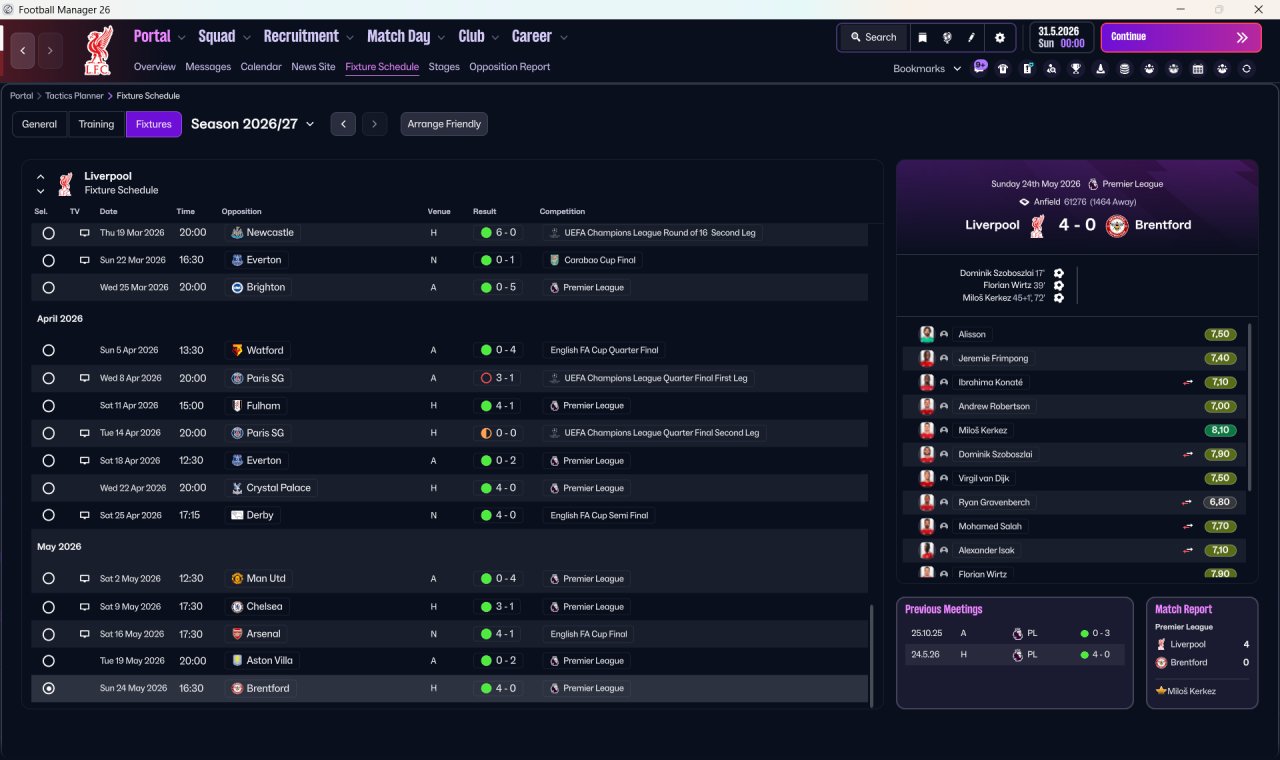Click the 25.10.25 previous meeting row
The image size is (1280, 760).
point(1015,633)
